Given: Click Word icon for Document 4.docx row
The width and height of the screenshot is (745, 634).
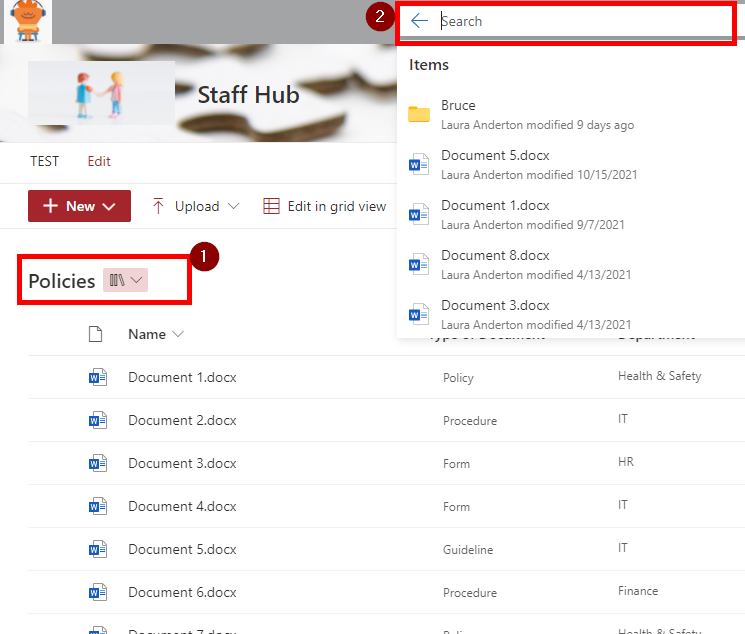Looking at the screenshot, I should [98, 506].
